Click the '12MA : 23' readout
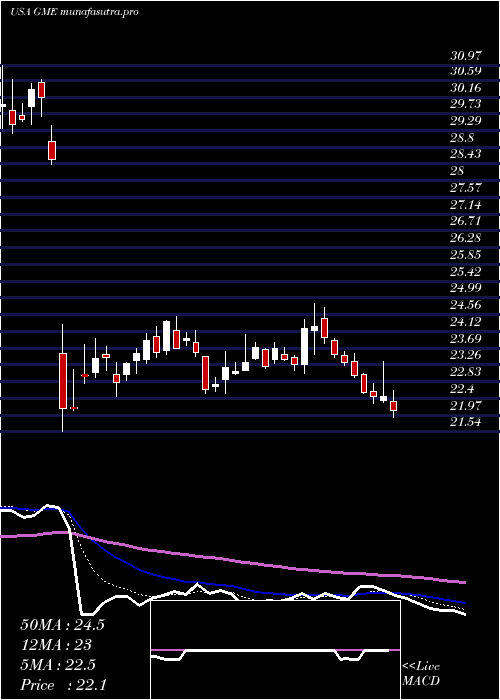500x700 pixels. tap(56, 645)
